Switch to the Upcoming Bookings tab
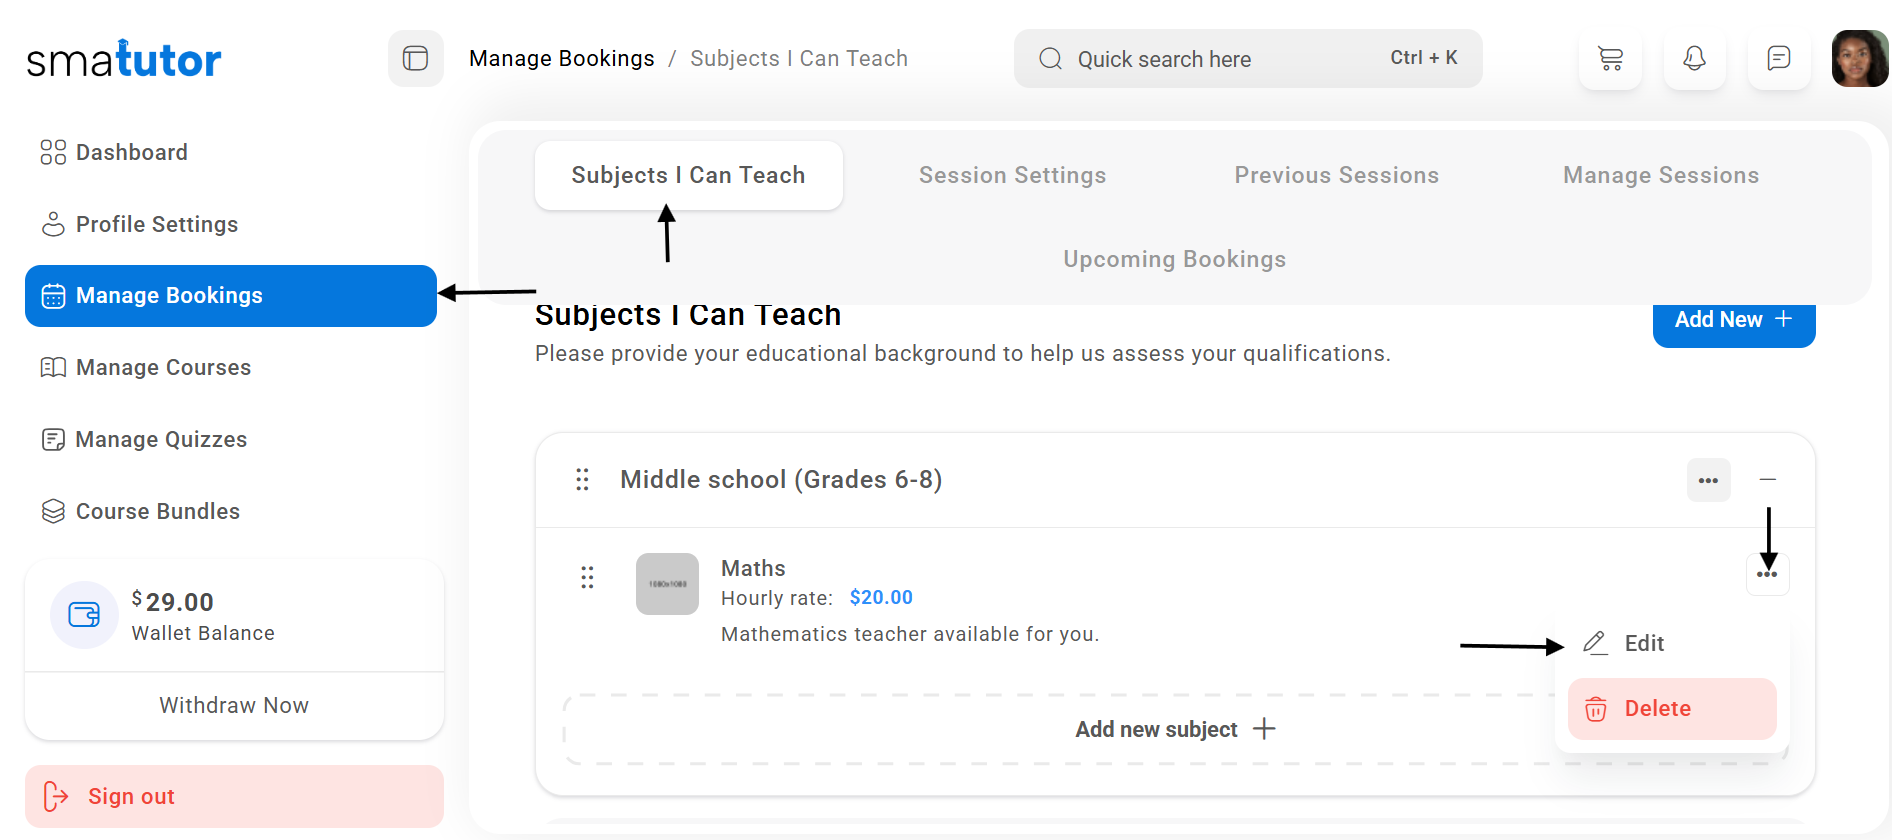Screen dimensions: 1892x840 1174,260
